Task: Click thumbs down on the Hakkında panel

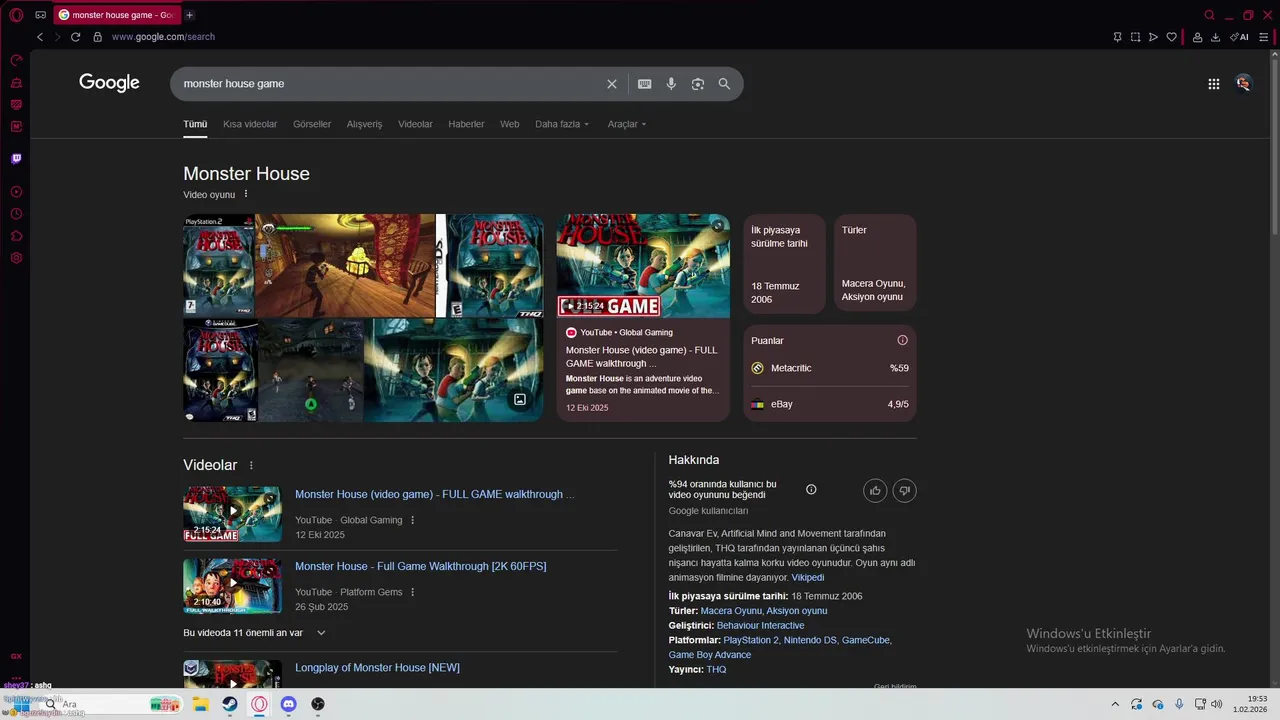Action: point(905,490)
